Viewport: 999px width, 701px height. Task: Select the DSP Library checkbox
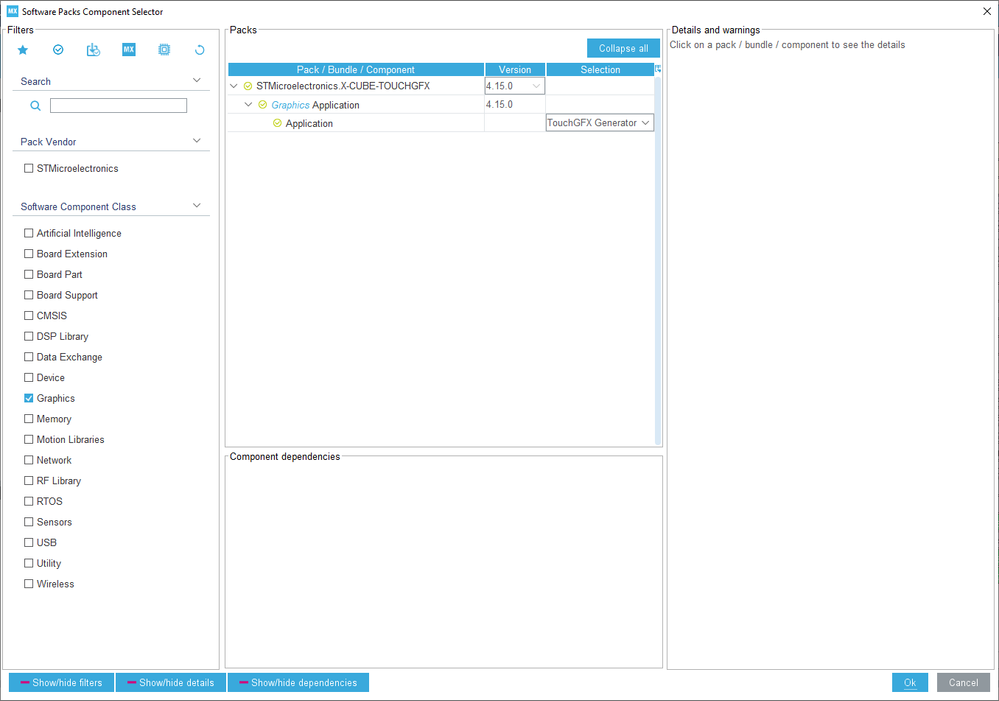pyautogui.click(x=29, y=336)
